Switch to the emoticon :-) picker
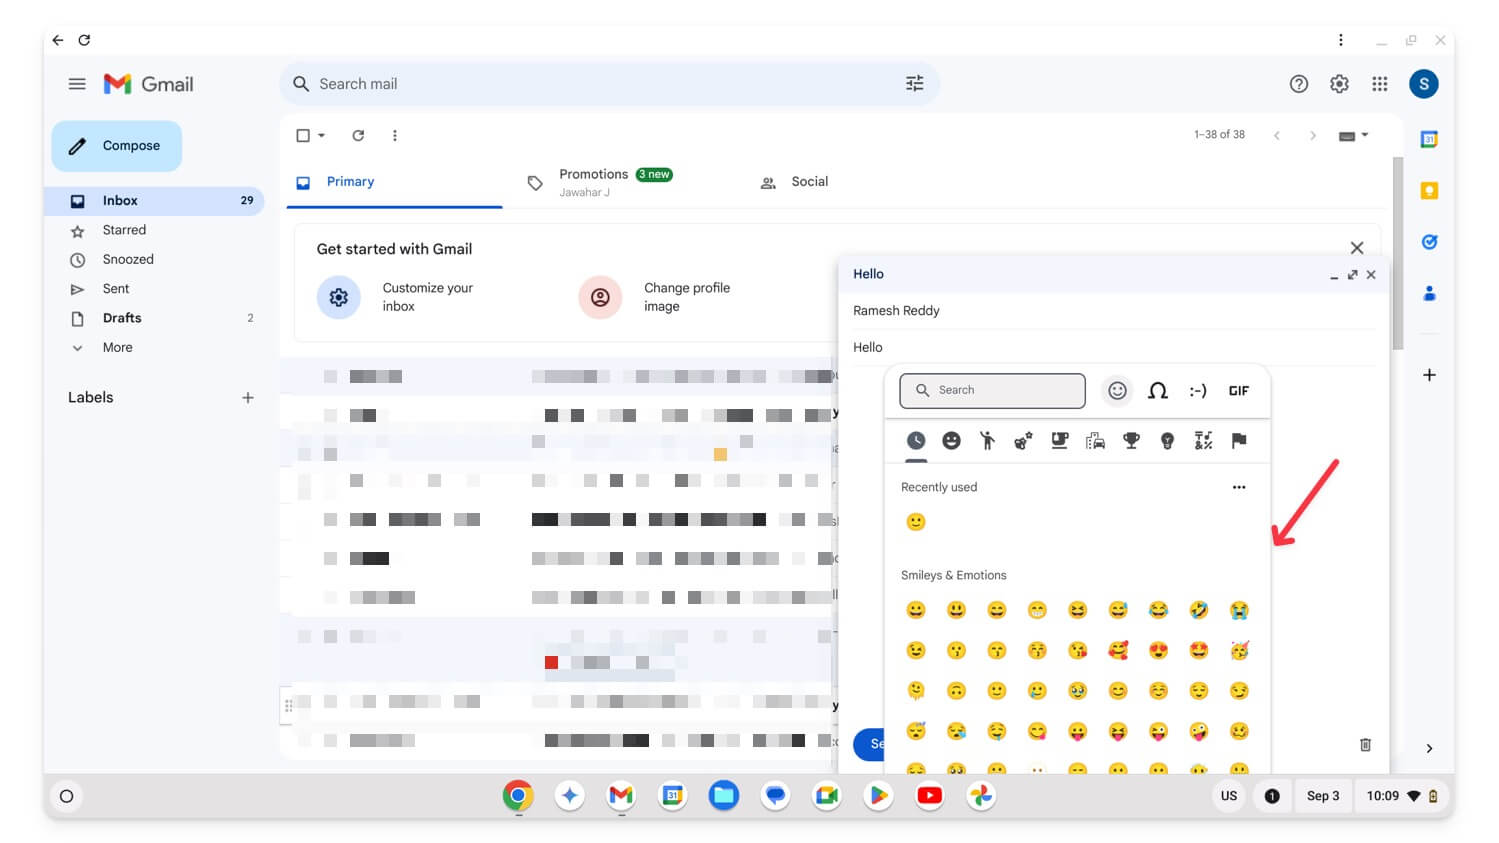1499x843 pixels. point(1198,390)
